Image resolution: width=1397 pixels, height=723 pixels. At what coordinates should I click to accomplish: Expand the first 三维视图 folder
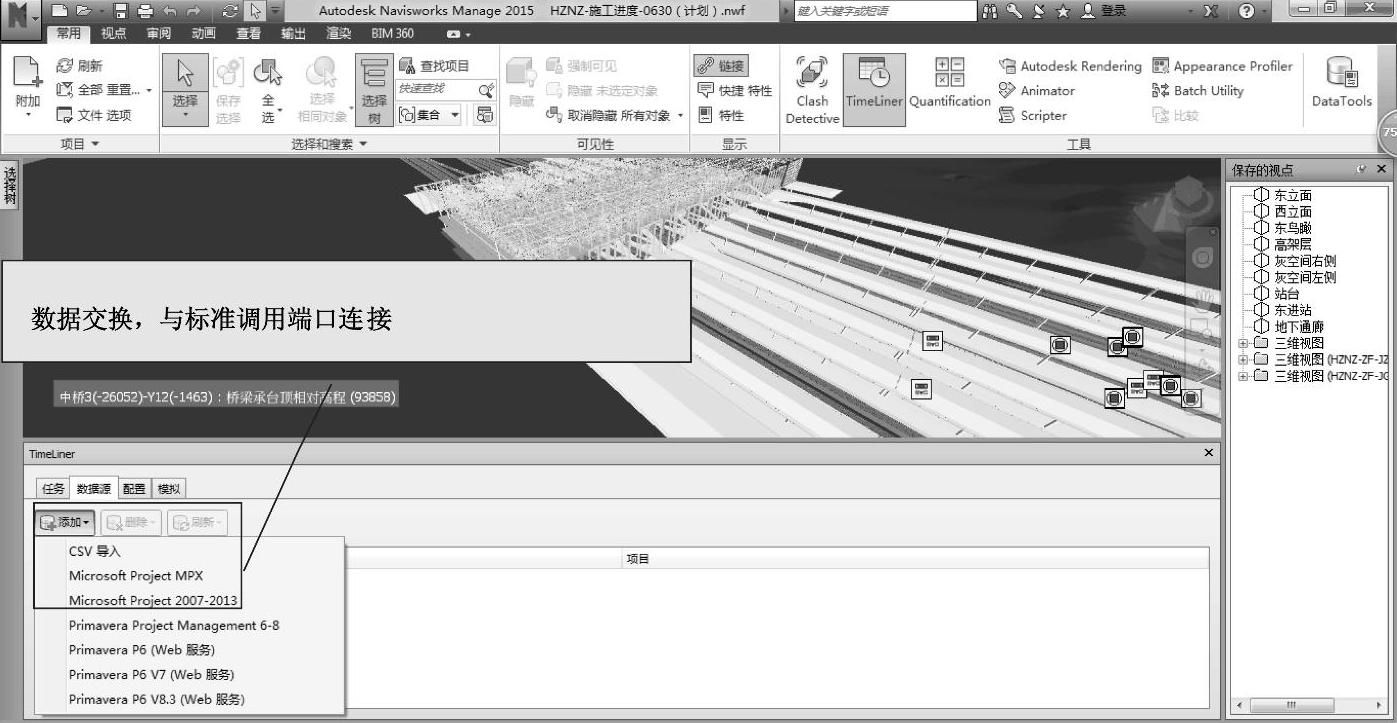(x=1243, y=343)
